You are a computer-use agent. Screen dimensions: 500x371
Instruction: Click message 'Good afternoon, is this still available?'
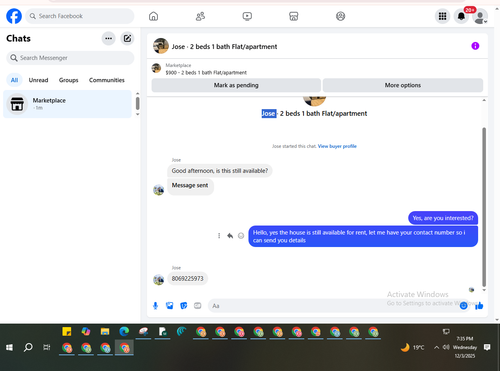click(x=220, y=171)
